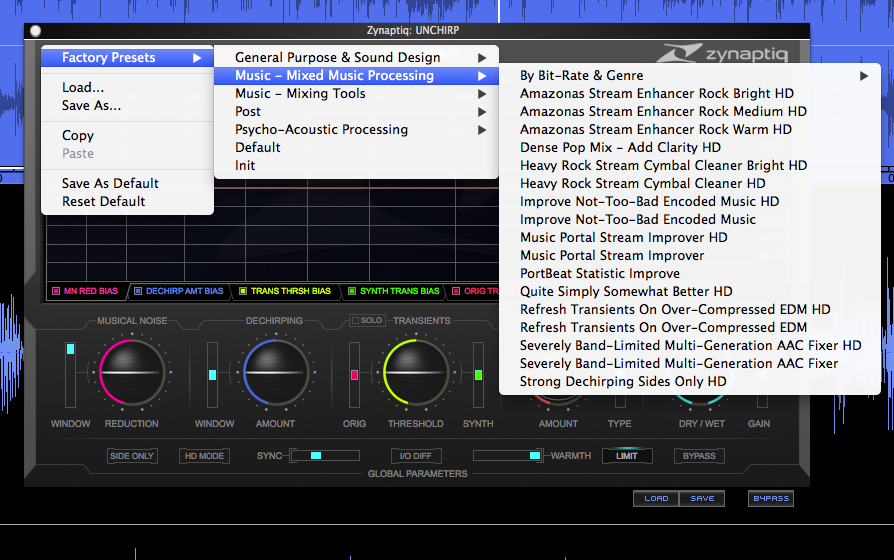Load Amazonas Stream Enhancer Rock Bright HD
Screen dimensions: 894x560
[690, 94]
